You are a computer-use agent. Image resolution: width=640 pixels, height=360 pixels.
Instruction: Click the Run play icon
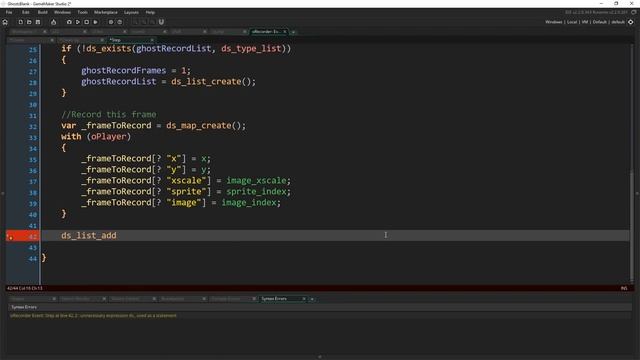point(78,22)
